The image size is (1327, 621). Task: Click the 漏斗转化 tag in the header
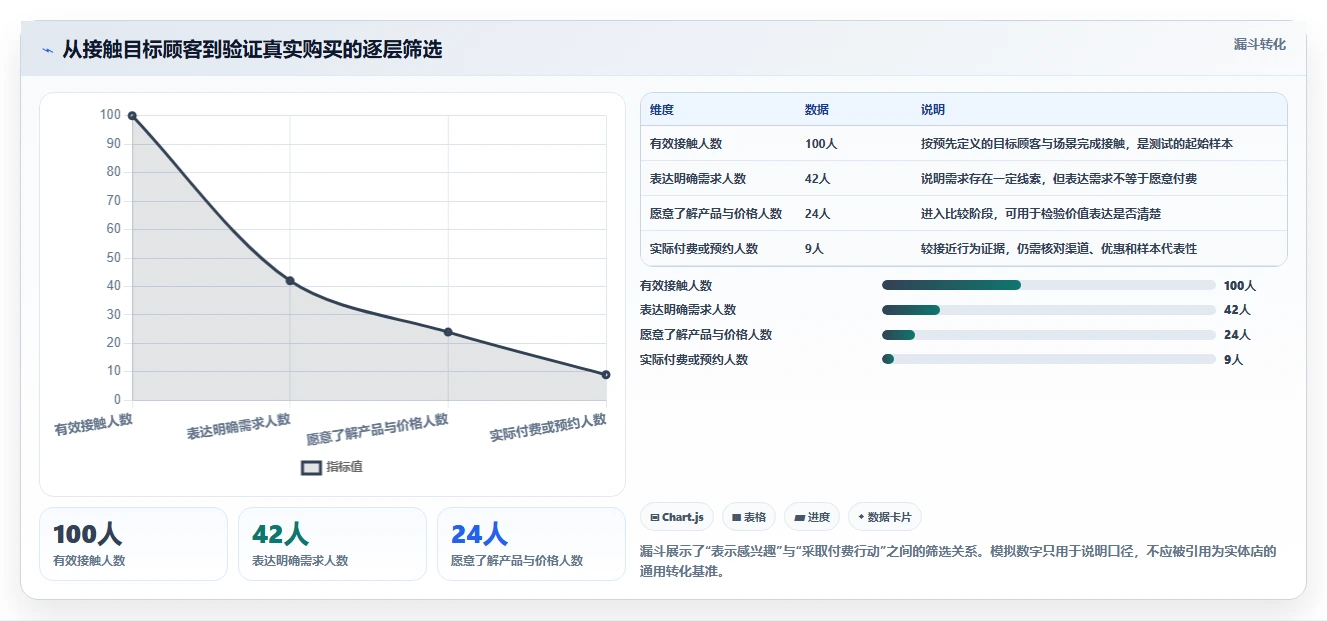tap(1259, 44)
